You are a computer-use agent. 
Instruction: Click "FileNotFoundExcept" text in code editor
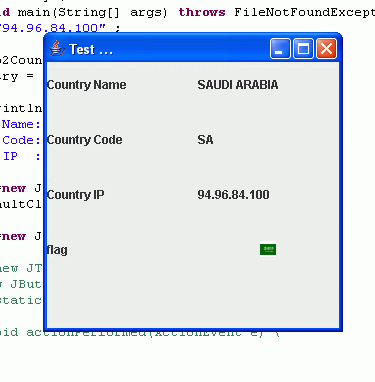pyautogui.click(x=304, y=12)
